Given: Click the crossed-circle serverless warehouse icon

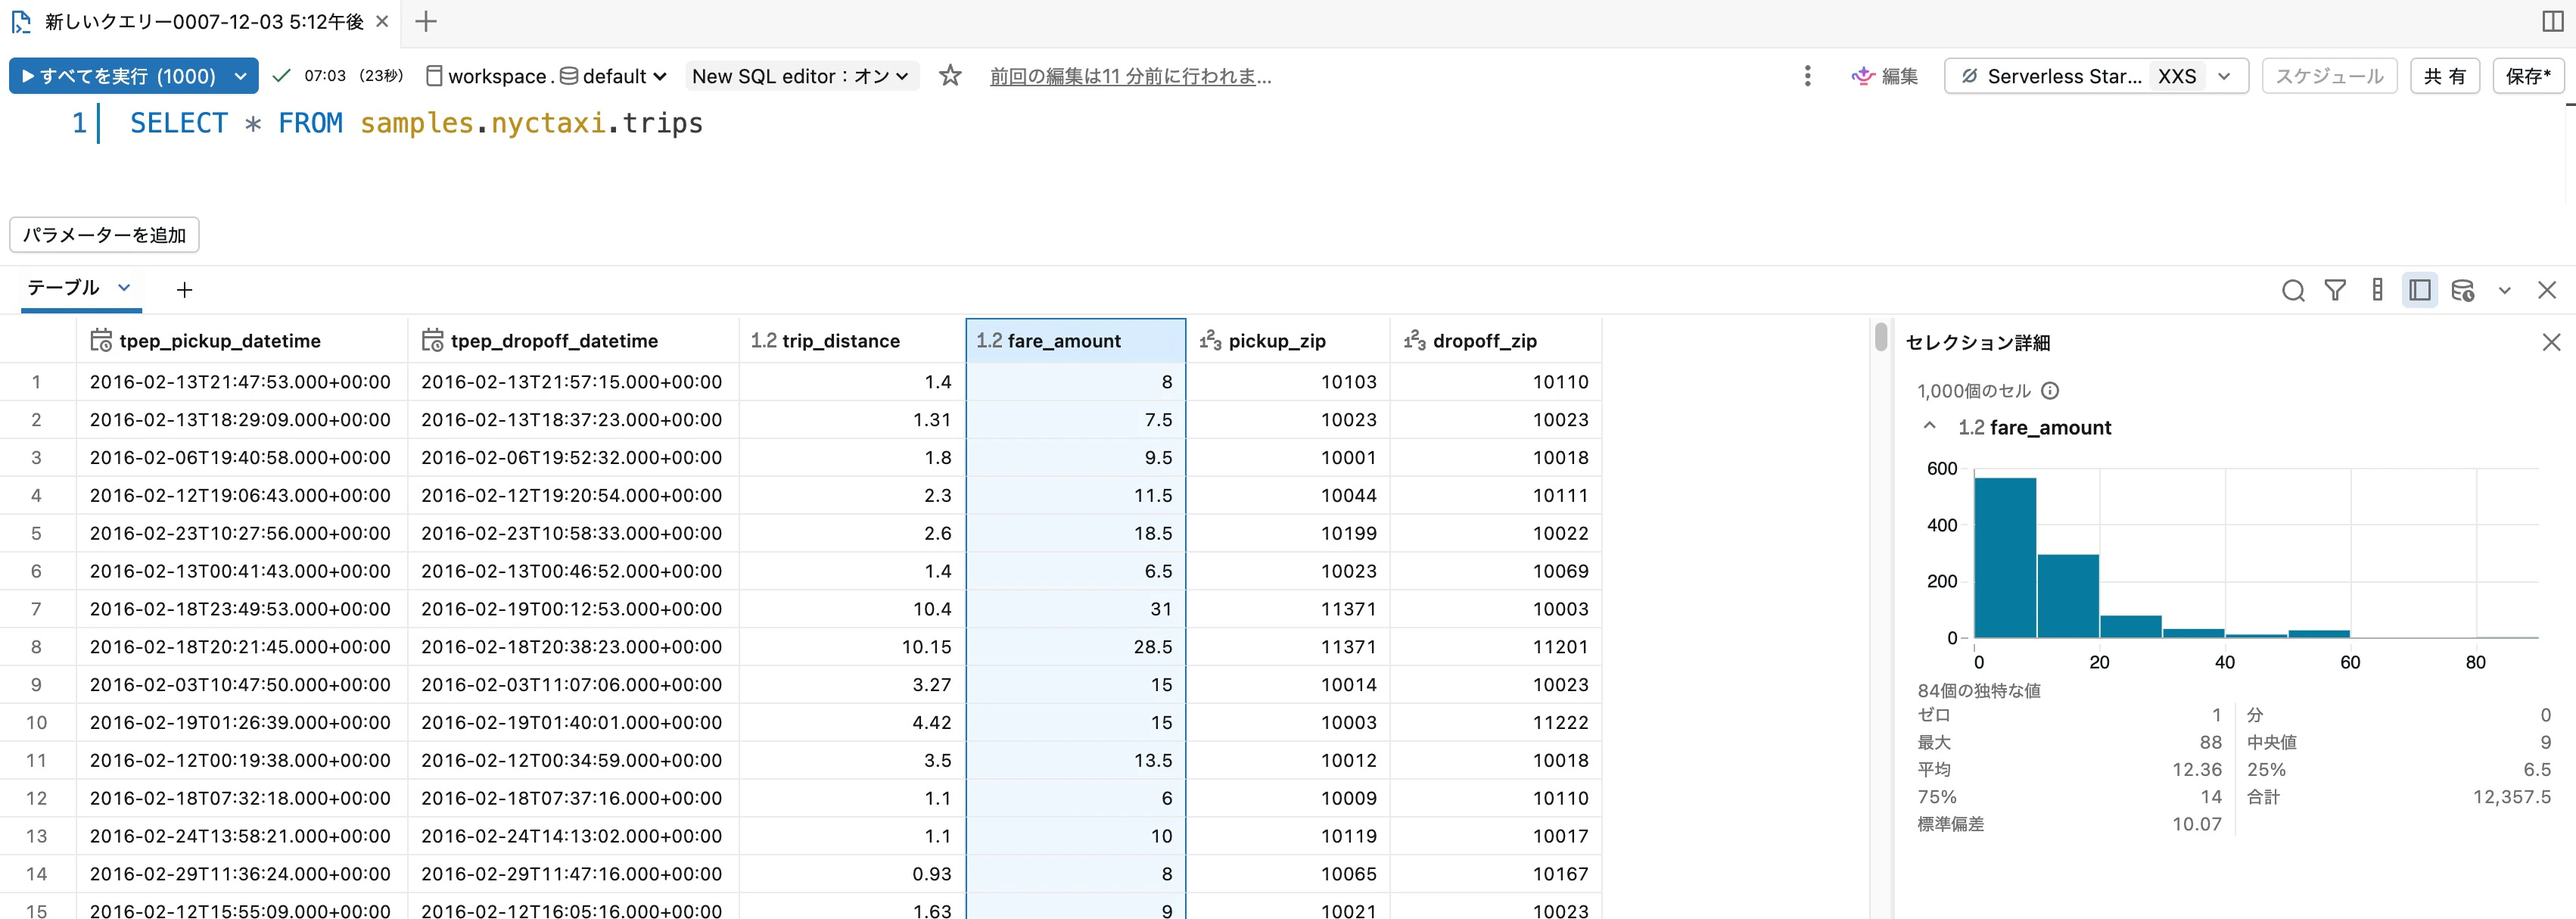Looking at the screenshot, I should pos(1969,76).
